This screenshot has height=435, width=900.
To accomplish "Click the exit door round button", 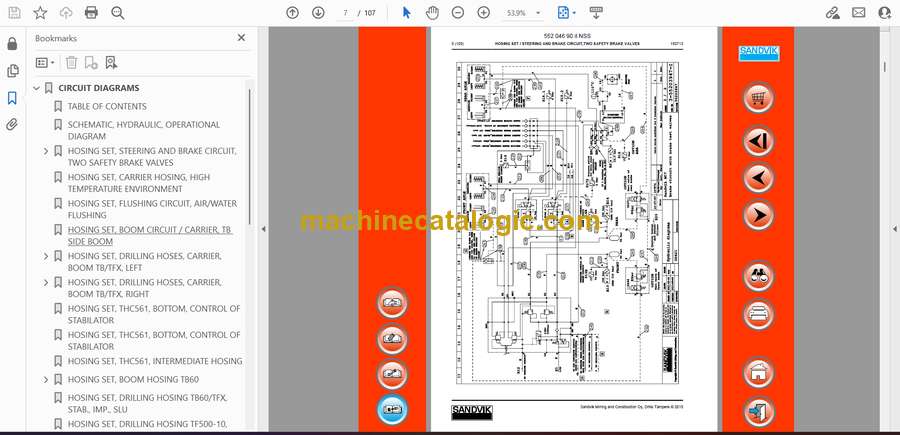I will coord(758,411).
